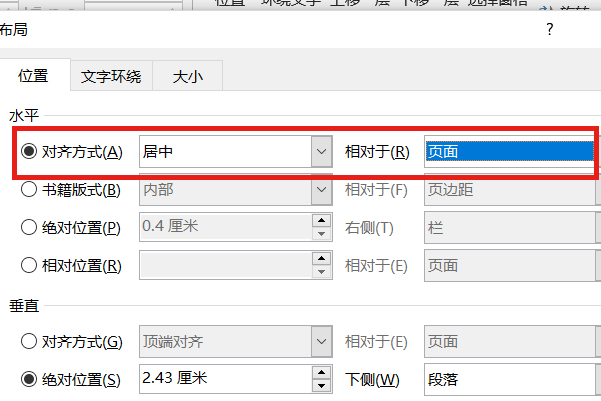Choose horizontal 相对位置(R) radio option
This screenshot has height=401, width=601.
click(x=29, y=265)
